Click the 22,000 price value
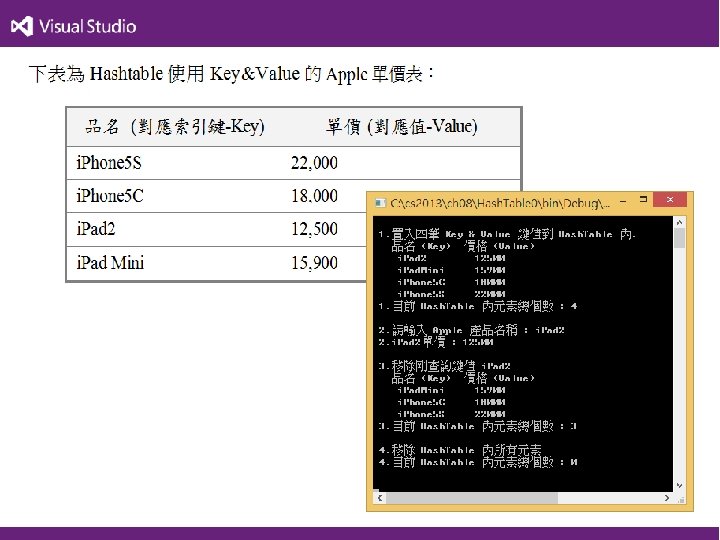This screenshot has width=720, height=540. [314, 163]
